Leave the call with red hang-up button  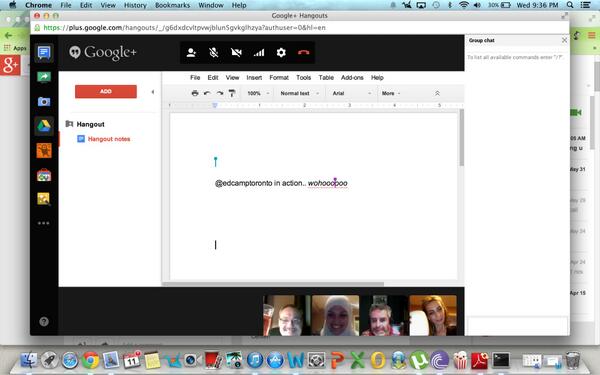point(303,52)
